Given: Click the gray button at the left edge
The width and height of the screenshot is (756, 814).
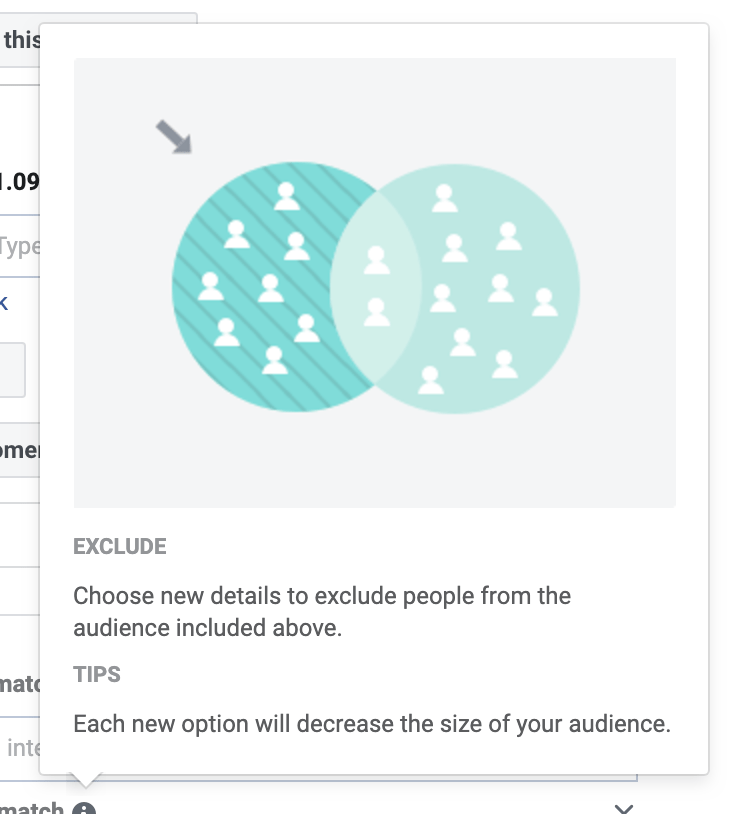Looking at the screenshot, I should (12, 370).
